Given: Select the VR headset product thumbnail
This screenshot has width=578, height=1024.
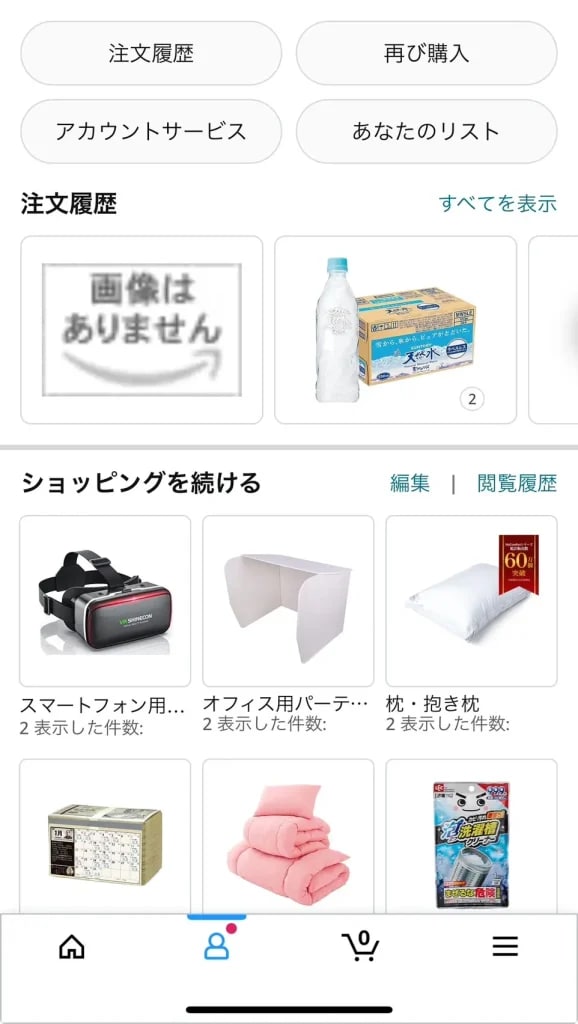Looking at the screenshot, I should coord(105,601).
